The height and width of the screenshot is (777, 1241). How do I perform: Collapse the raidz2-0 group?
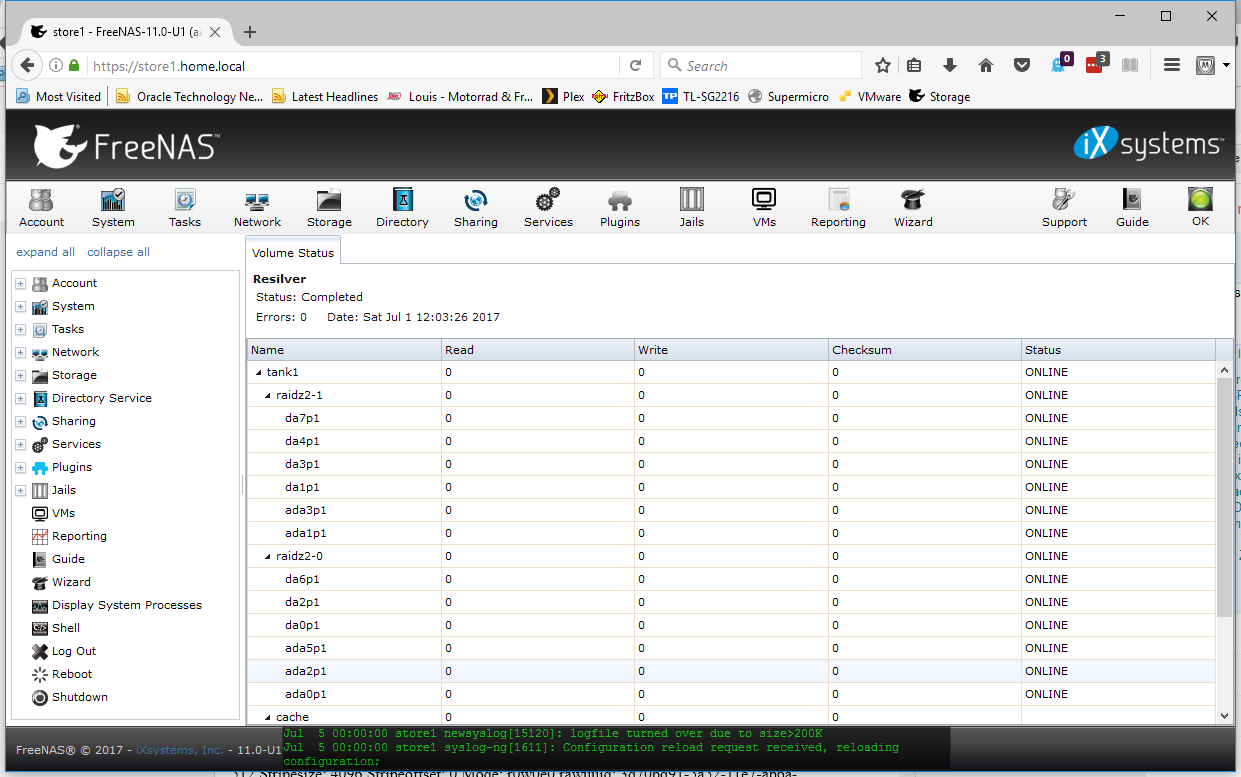click(267, 556)
